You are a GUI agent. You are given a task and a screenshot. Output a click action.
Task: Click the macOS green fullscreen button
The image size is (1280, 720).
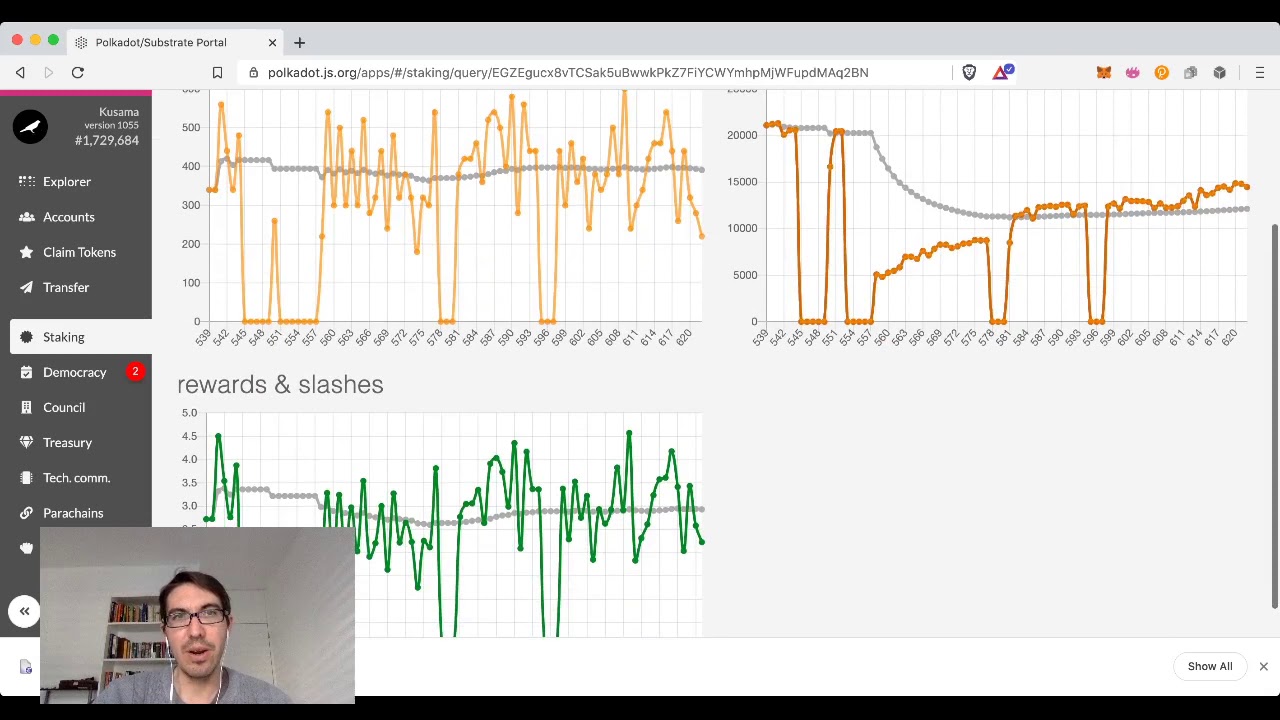pos(53,40)
